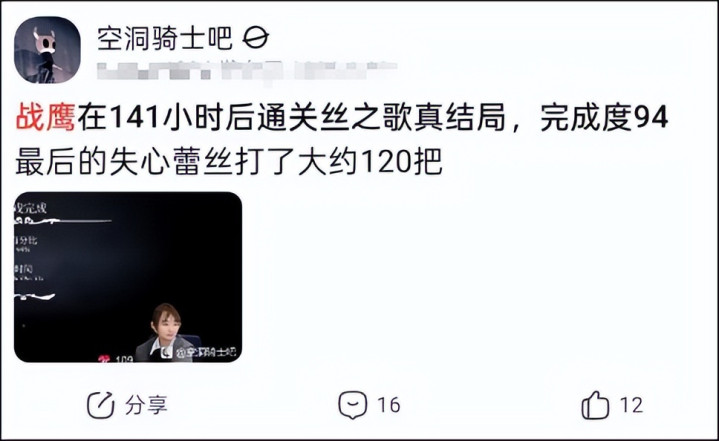Click the share arrow icon
Screen dimensions: 719x441
tap(100, 405)
